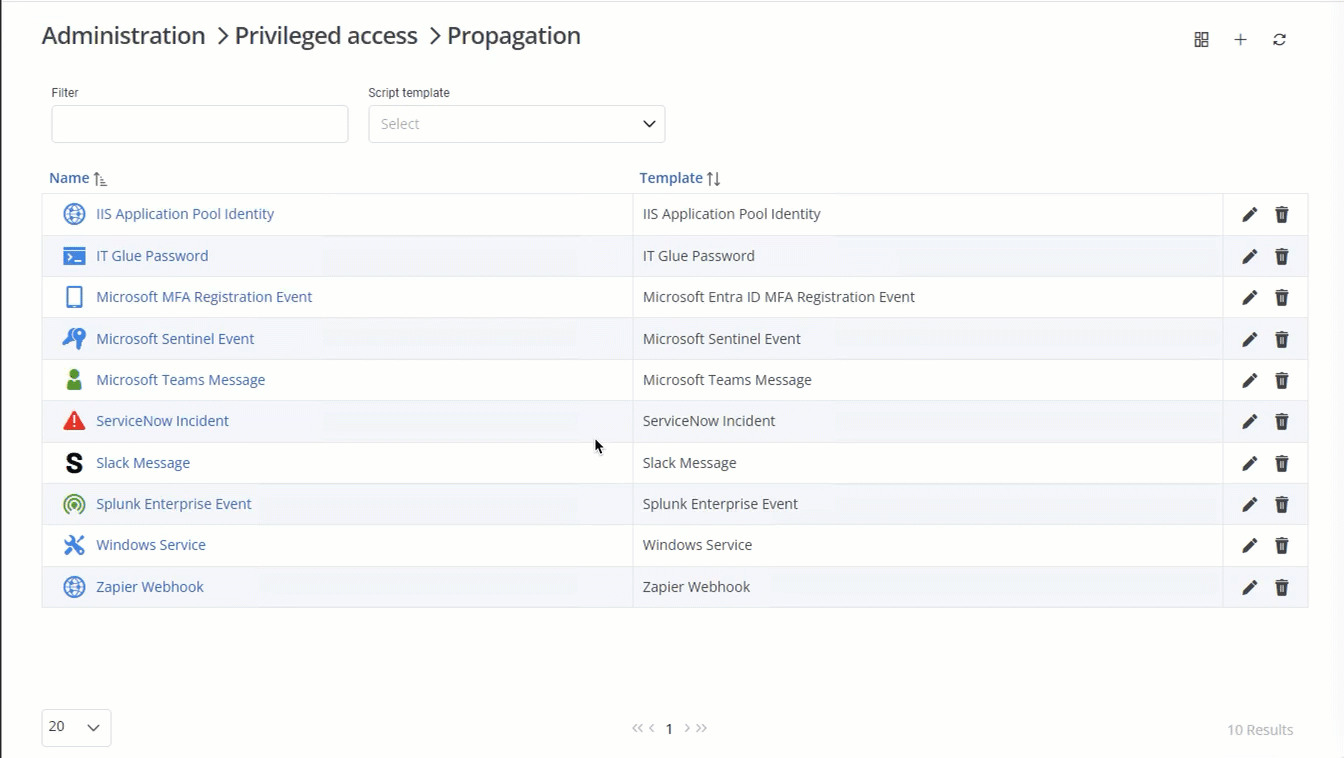1344x758 pixels.
Task: Click the refresh icon in the top toolbar
Action: [1281, 39]
